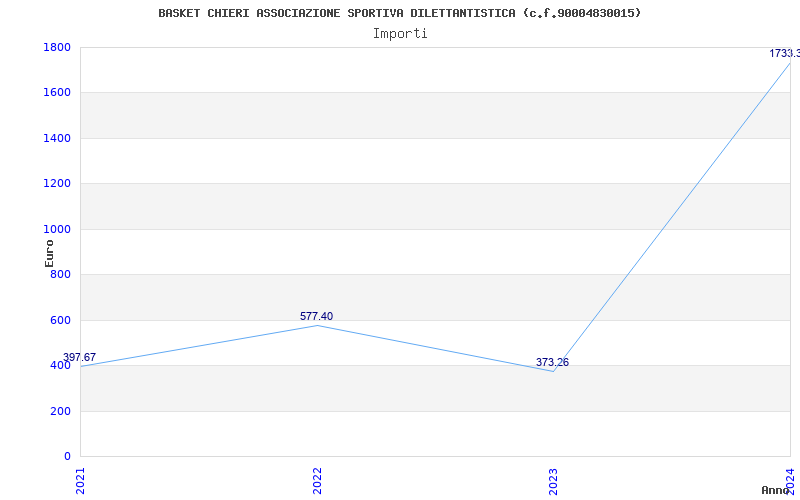Click the 373.26 data label

point(553,362)
